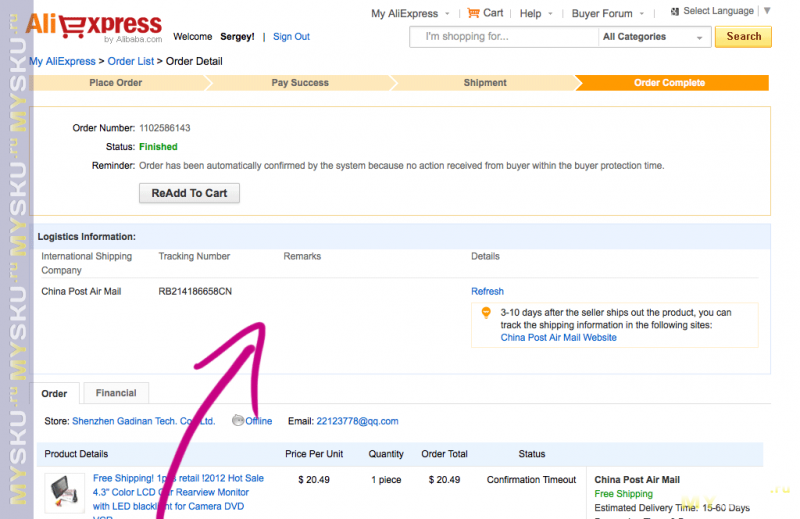Click the Finished status text
The image size is (800, 519).
tap(158, 147)
